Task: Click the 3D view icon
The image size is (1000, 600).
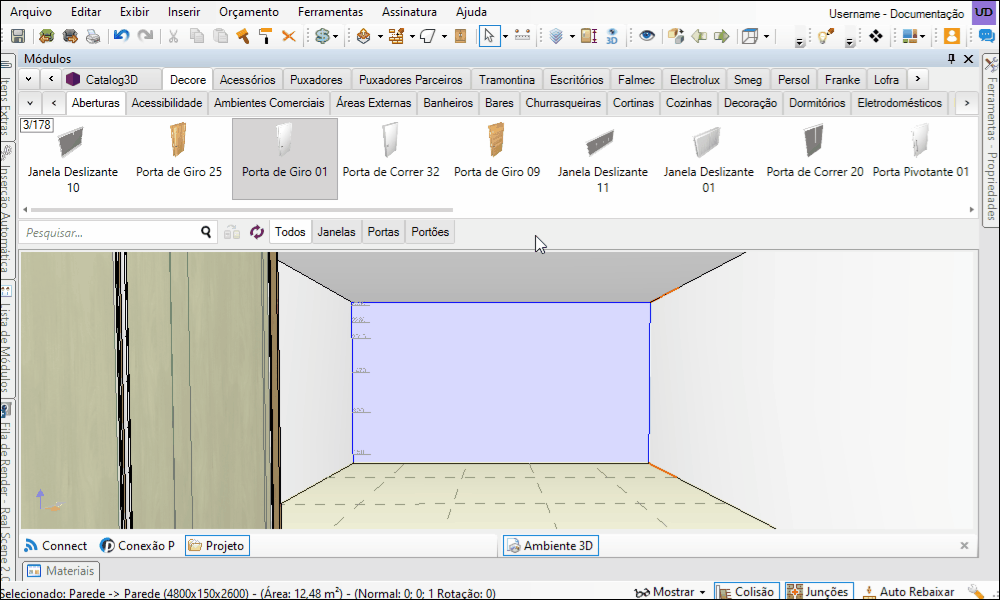Action: point(612,36)
